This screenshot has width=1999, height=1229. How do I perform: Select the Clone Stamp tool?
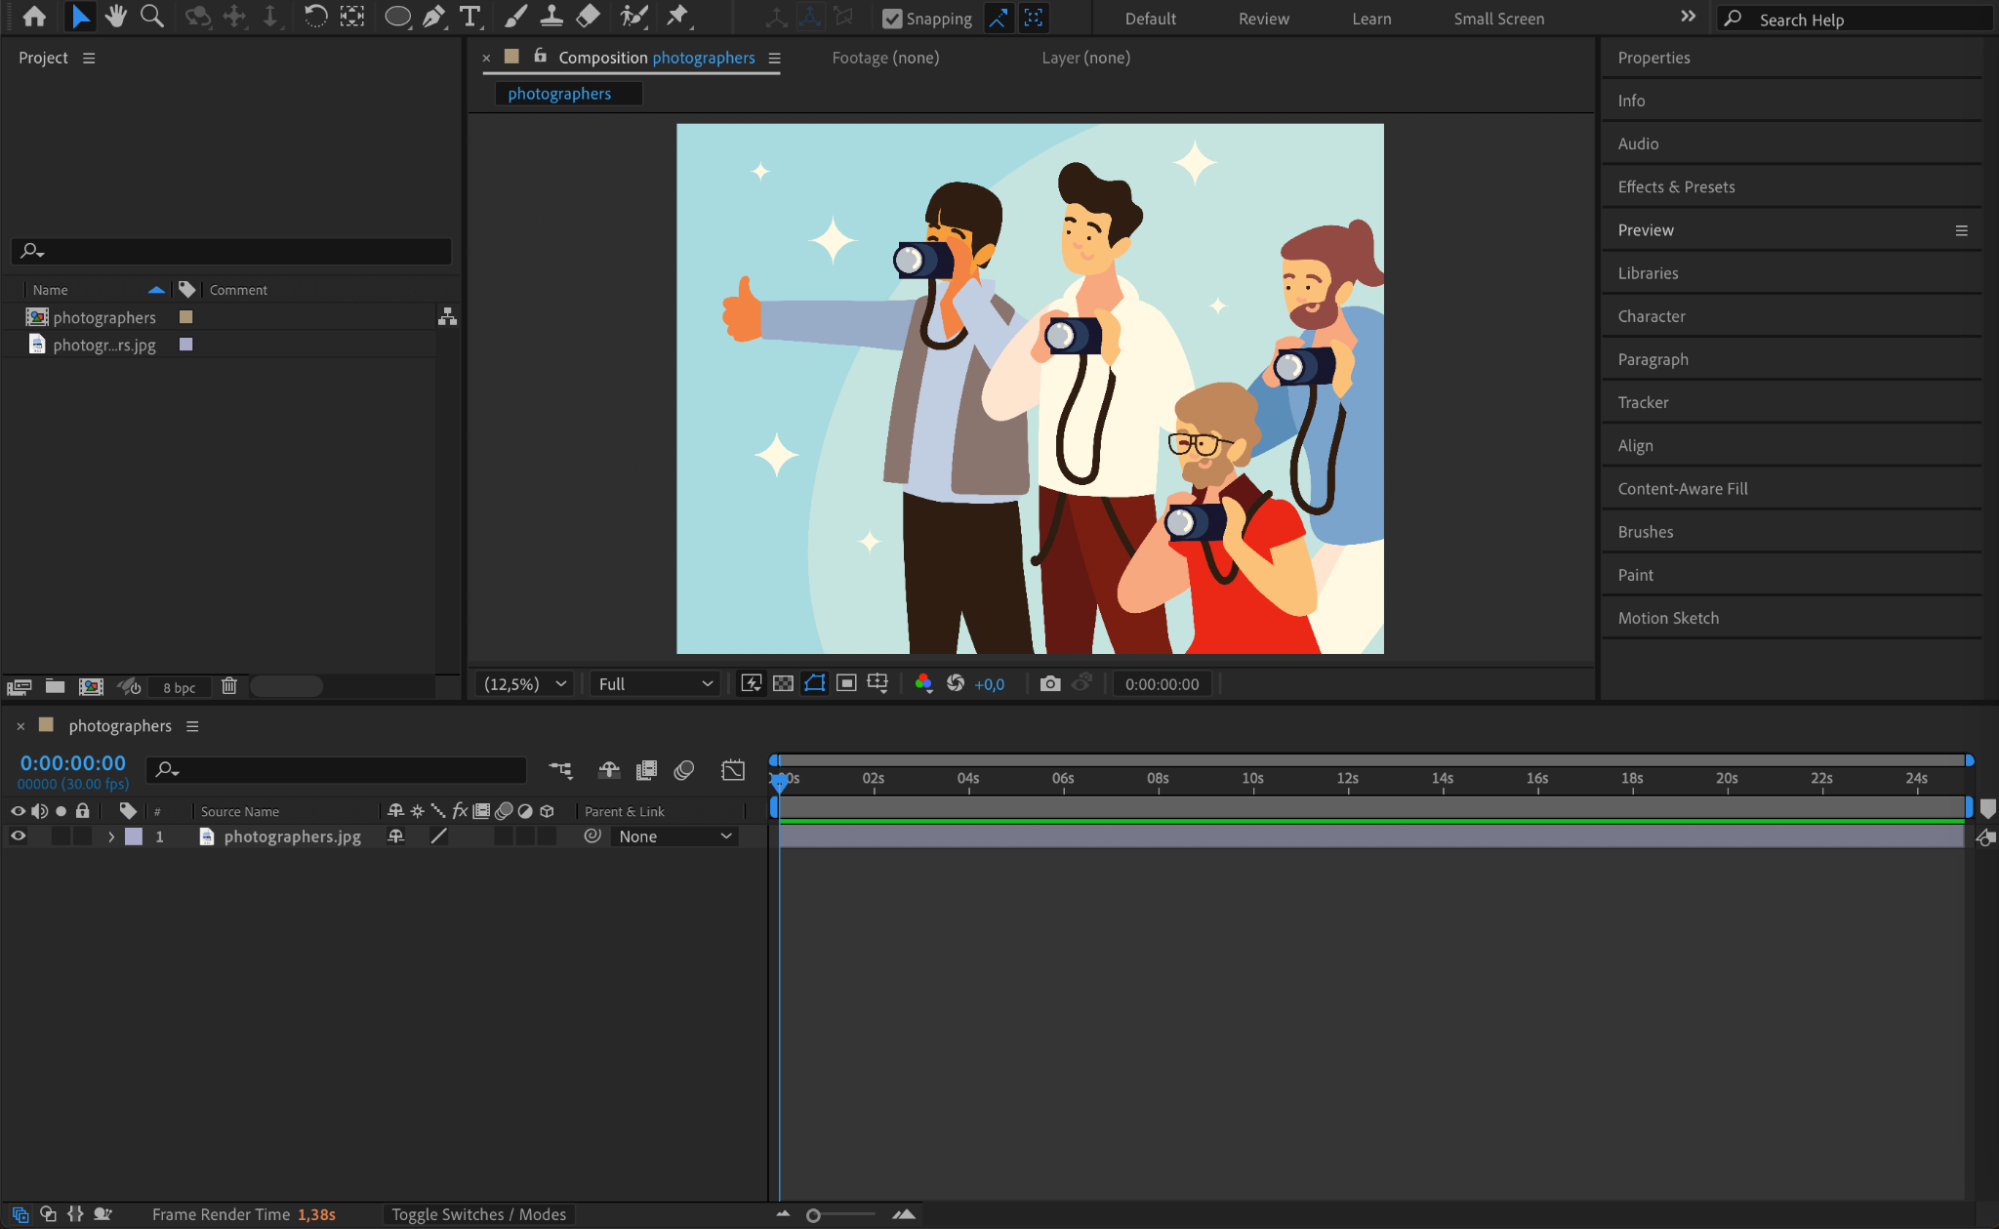[551, 16]
